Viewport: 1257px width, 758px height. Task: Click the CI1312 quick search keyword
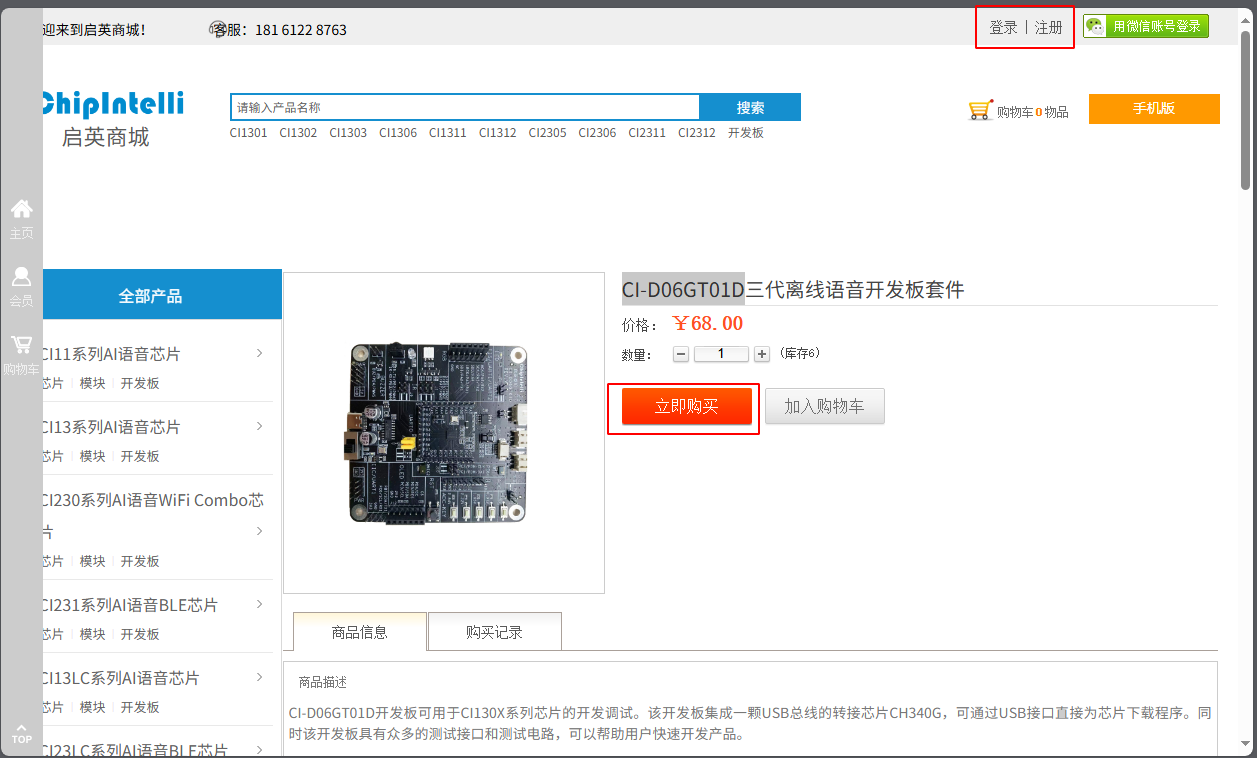click(497, 132)
